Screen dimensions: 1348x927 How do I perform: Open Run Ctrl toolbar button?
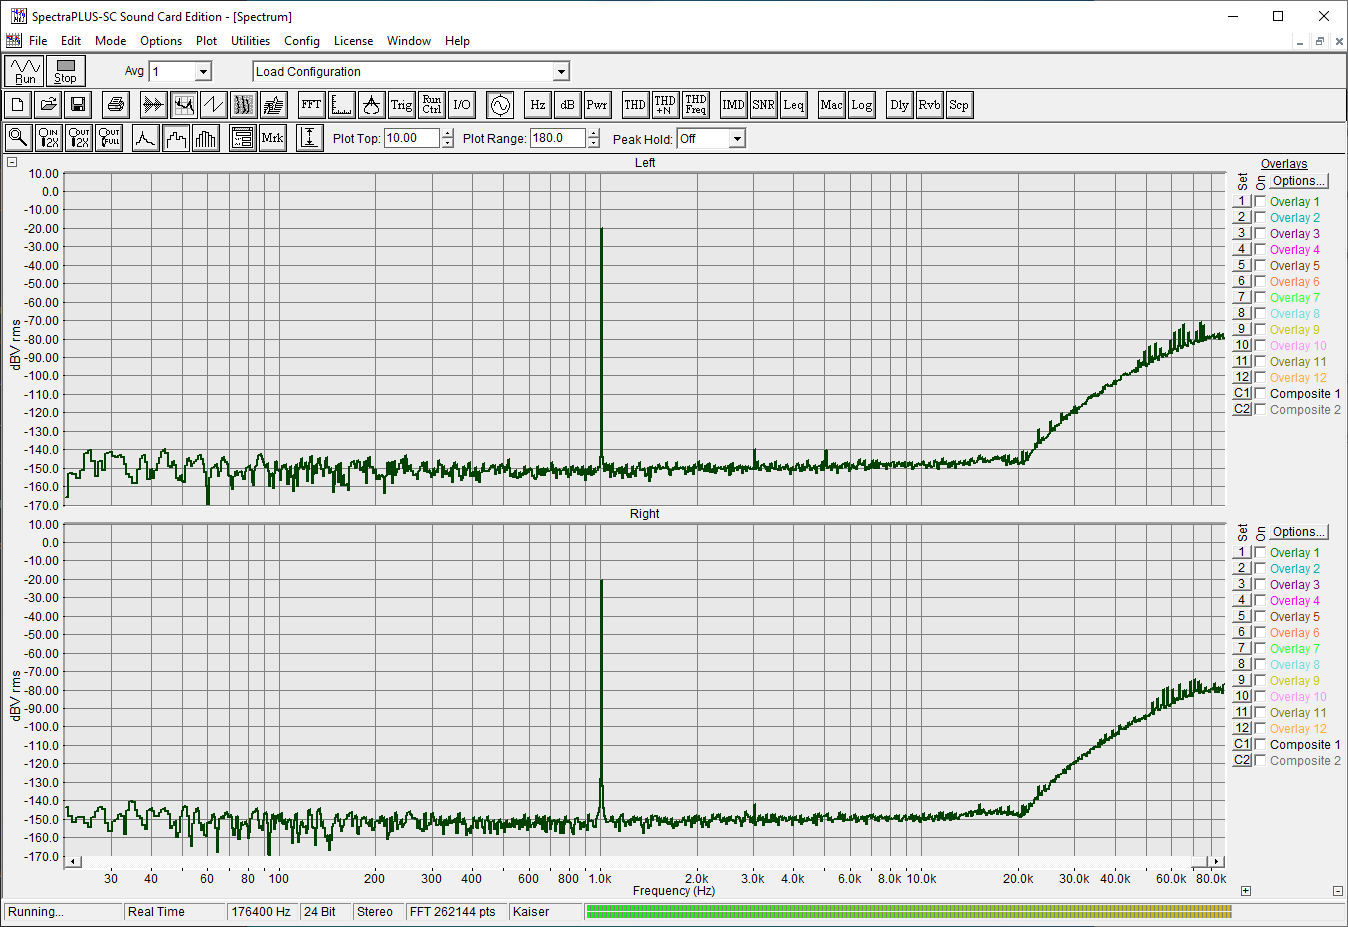point(431,105)
